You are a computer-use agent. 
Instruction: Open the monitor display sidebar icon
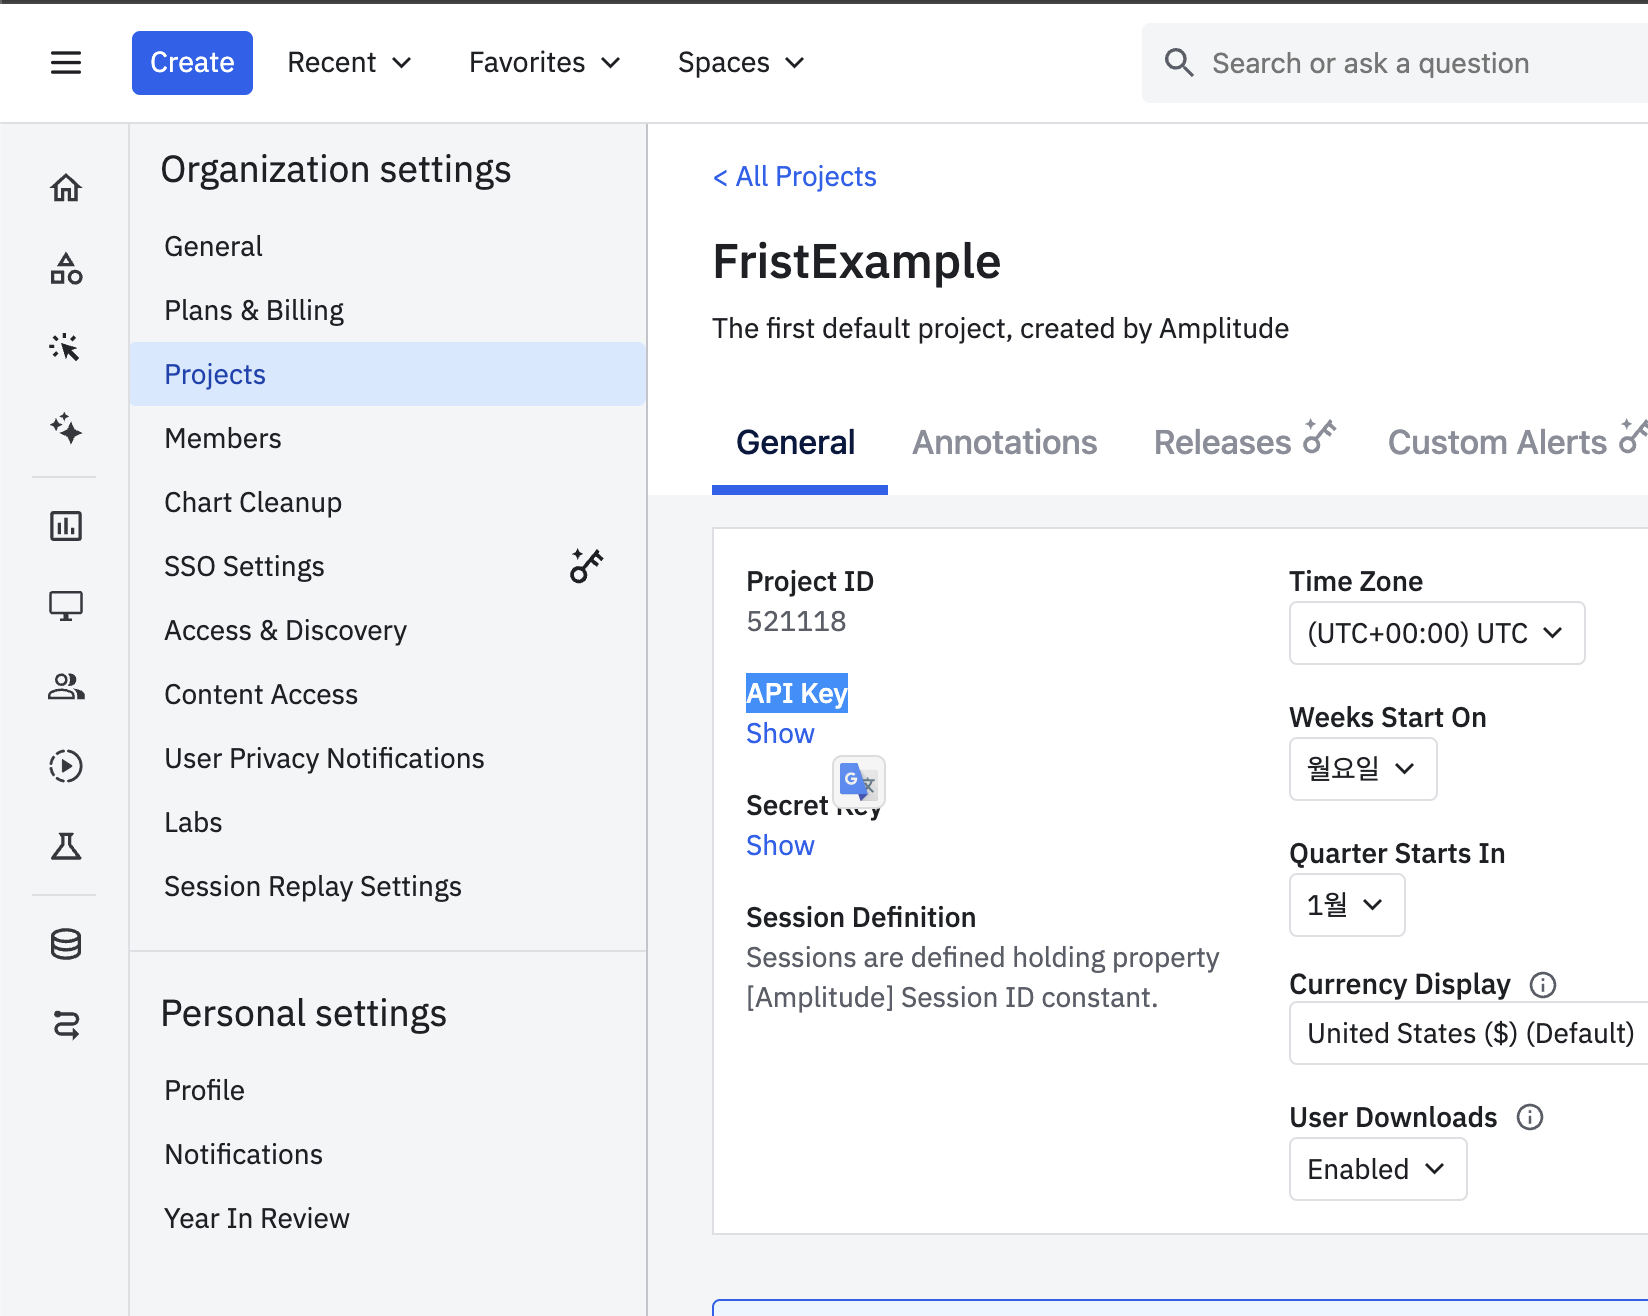tap(66, 605)
